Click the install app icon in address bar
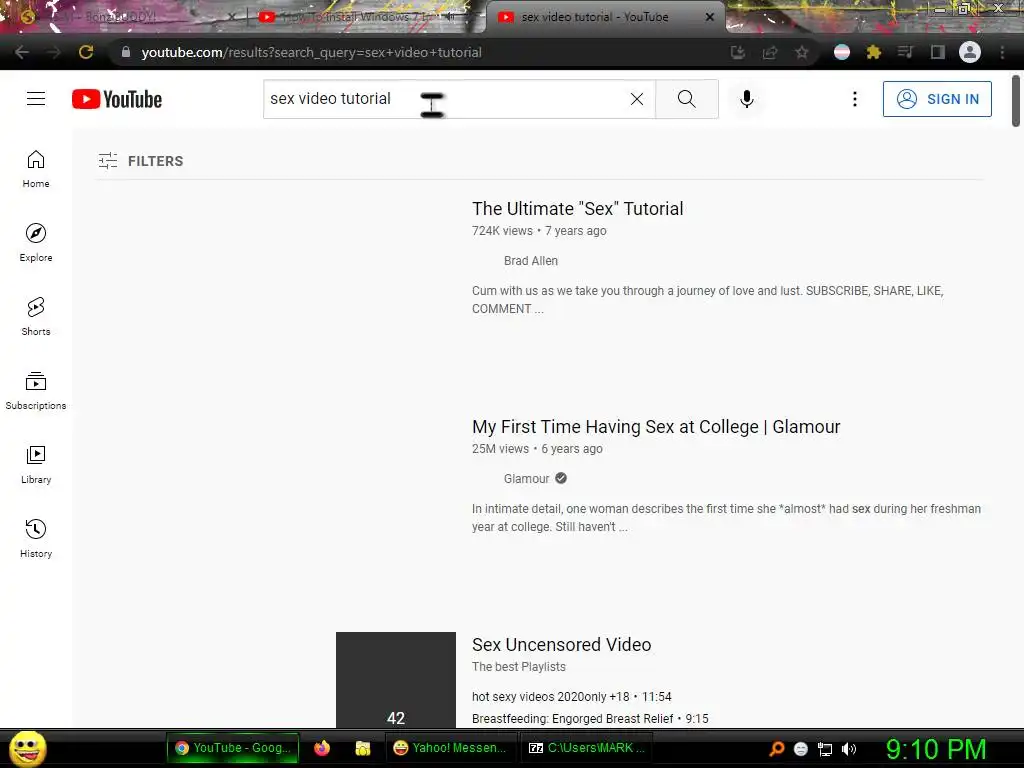This screenshot has width=1024, height=768. [737, 52]
